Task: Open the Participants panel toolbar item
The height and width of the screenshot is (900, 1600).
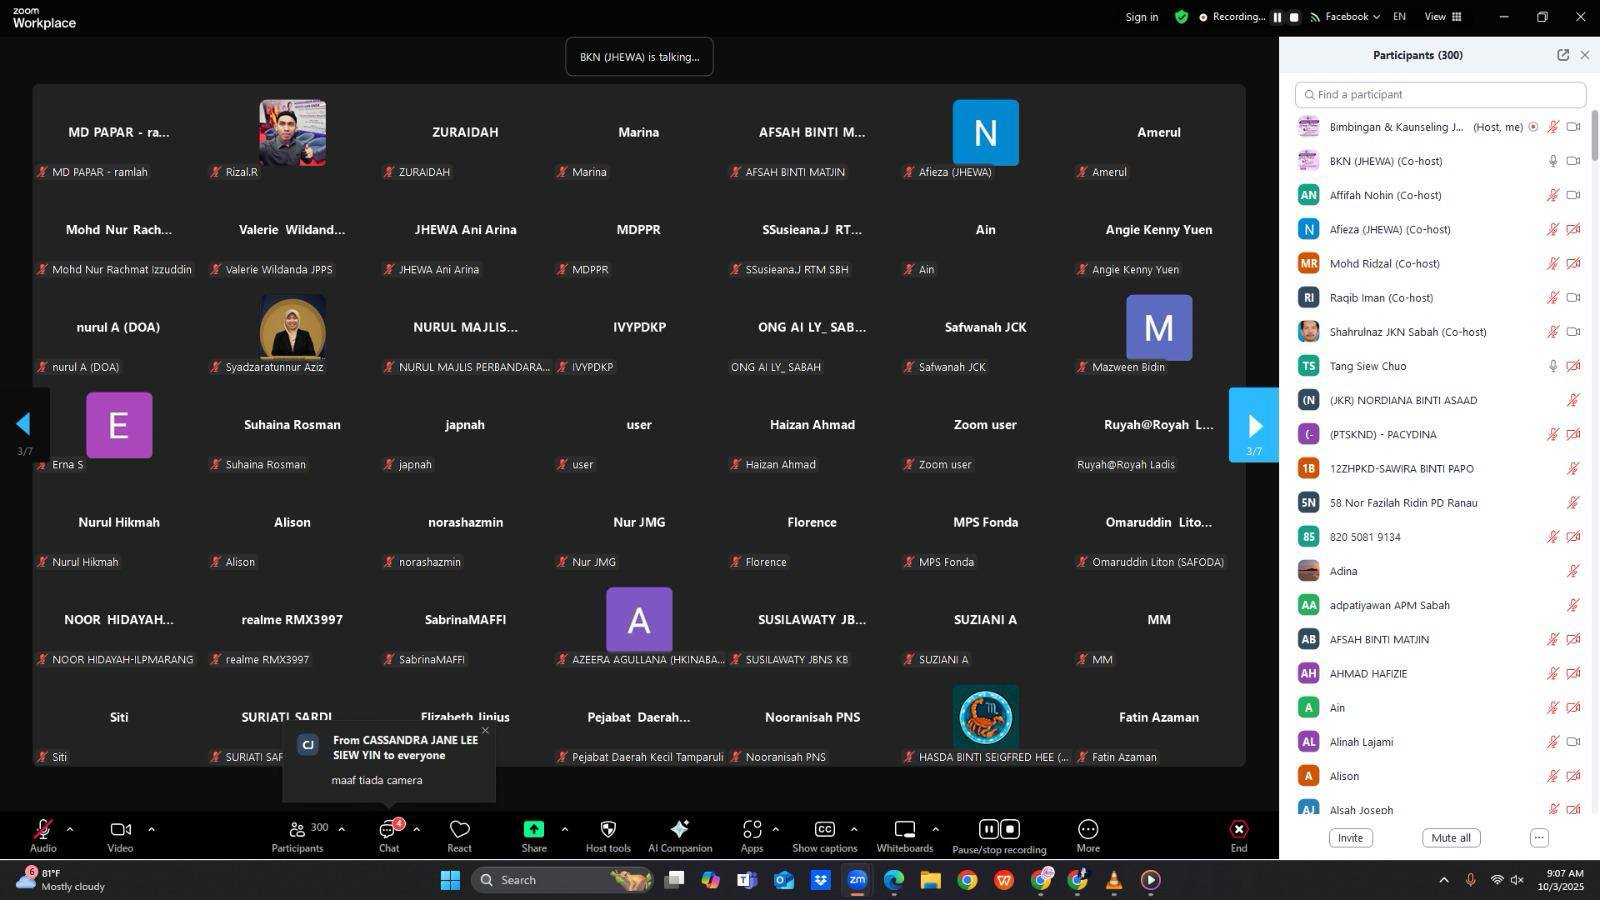Action: click(298, 835)
